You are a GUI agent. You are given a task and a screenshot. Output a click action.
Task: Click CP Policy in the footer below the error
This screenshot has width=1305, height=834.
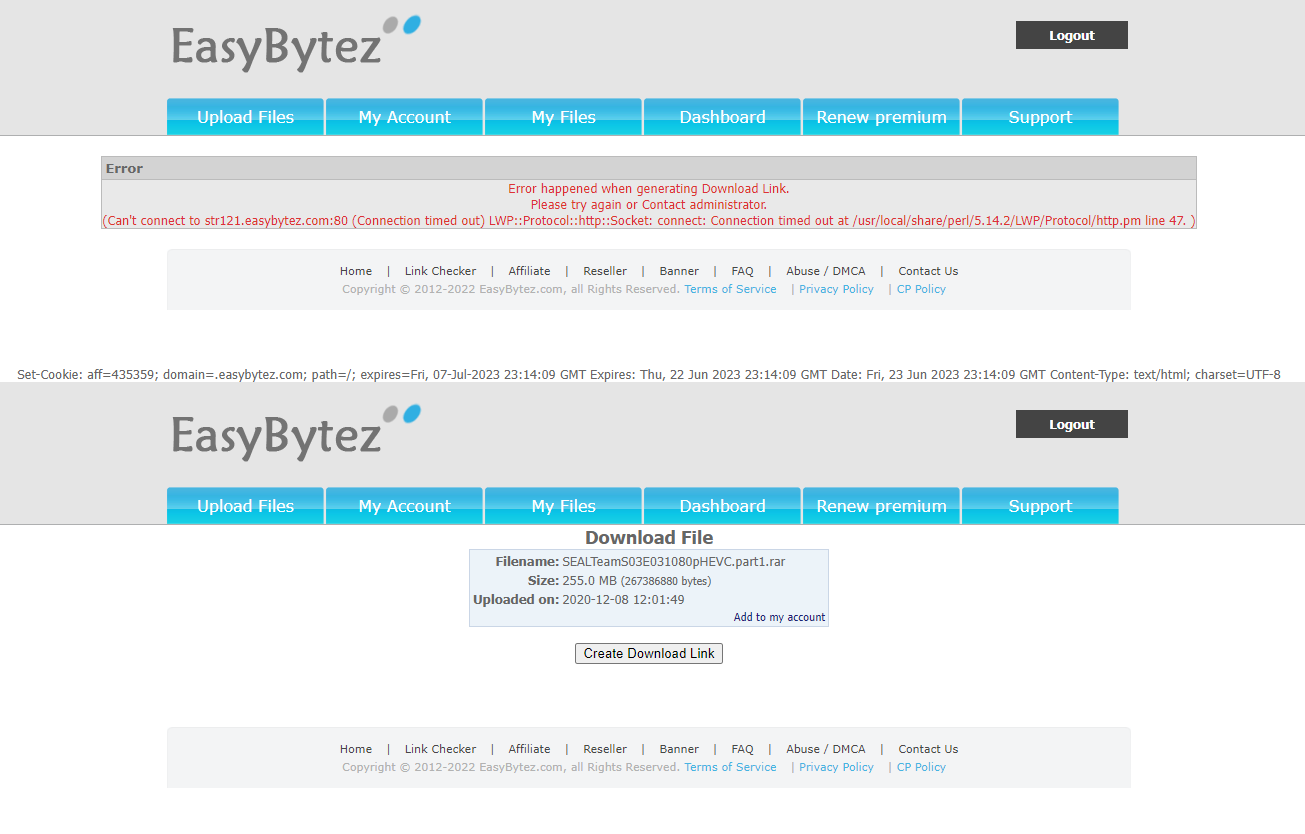click(x=921, y=289)
